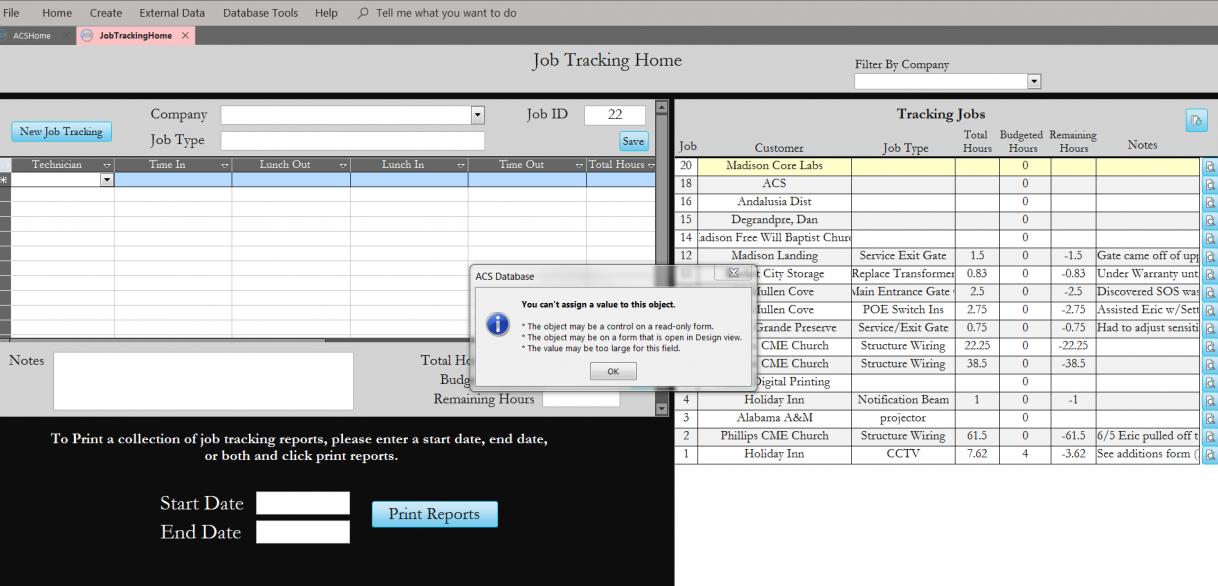Viewport: 1218px width, 586px height.
Task: Open details icon for ACS job 18 row
Action: [x=1210, y=184]
